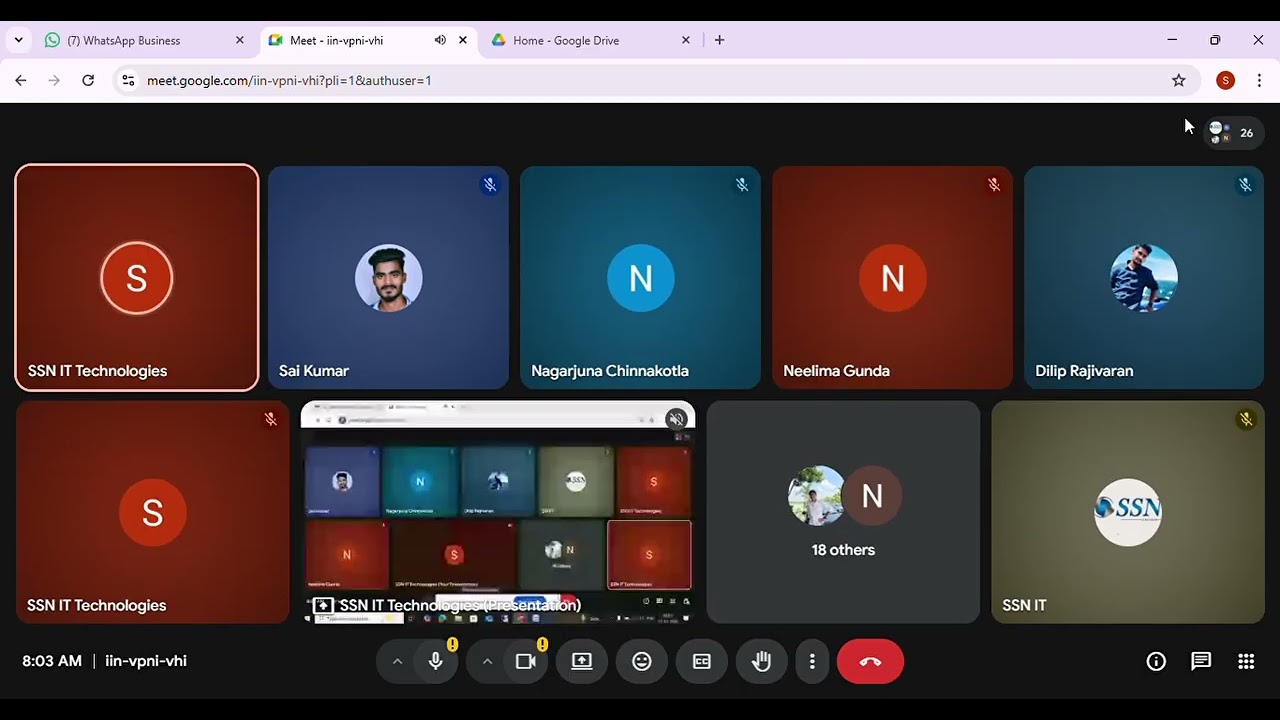
Task: Select Sai Kumar's video tile
Action: tap(388, 277)
